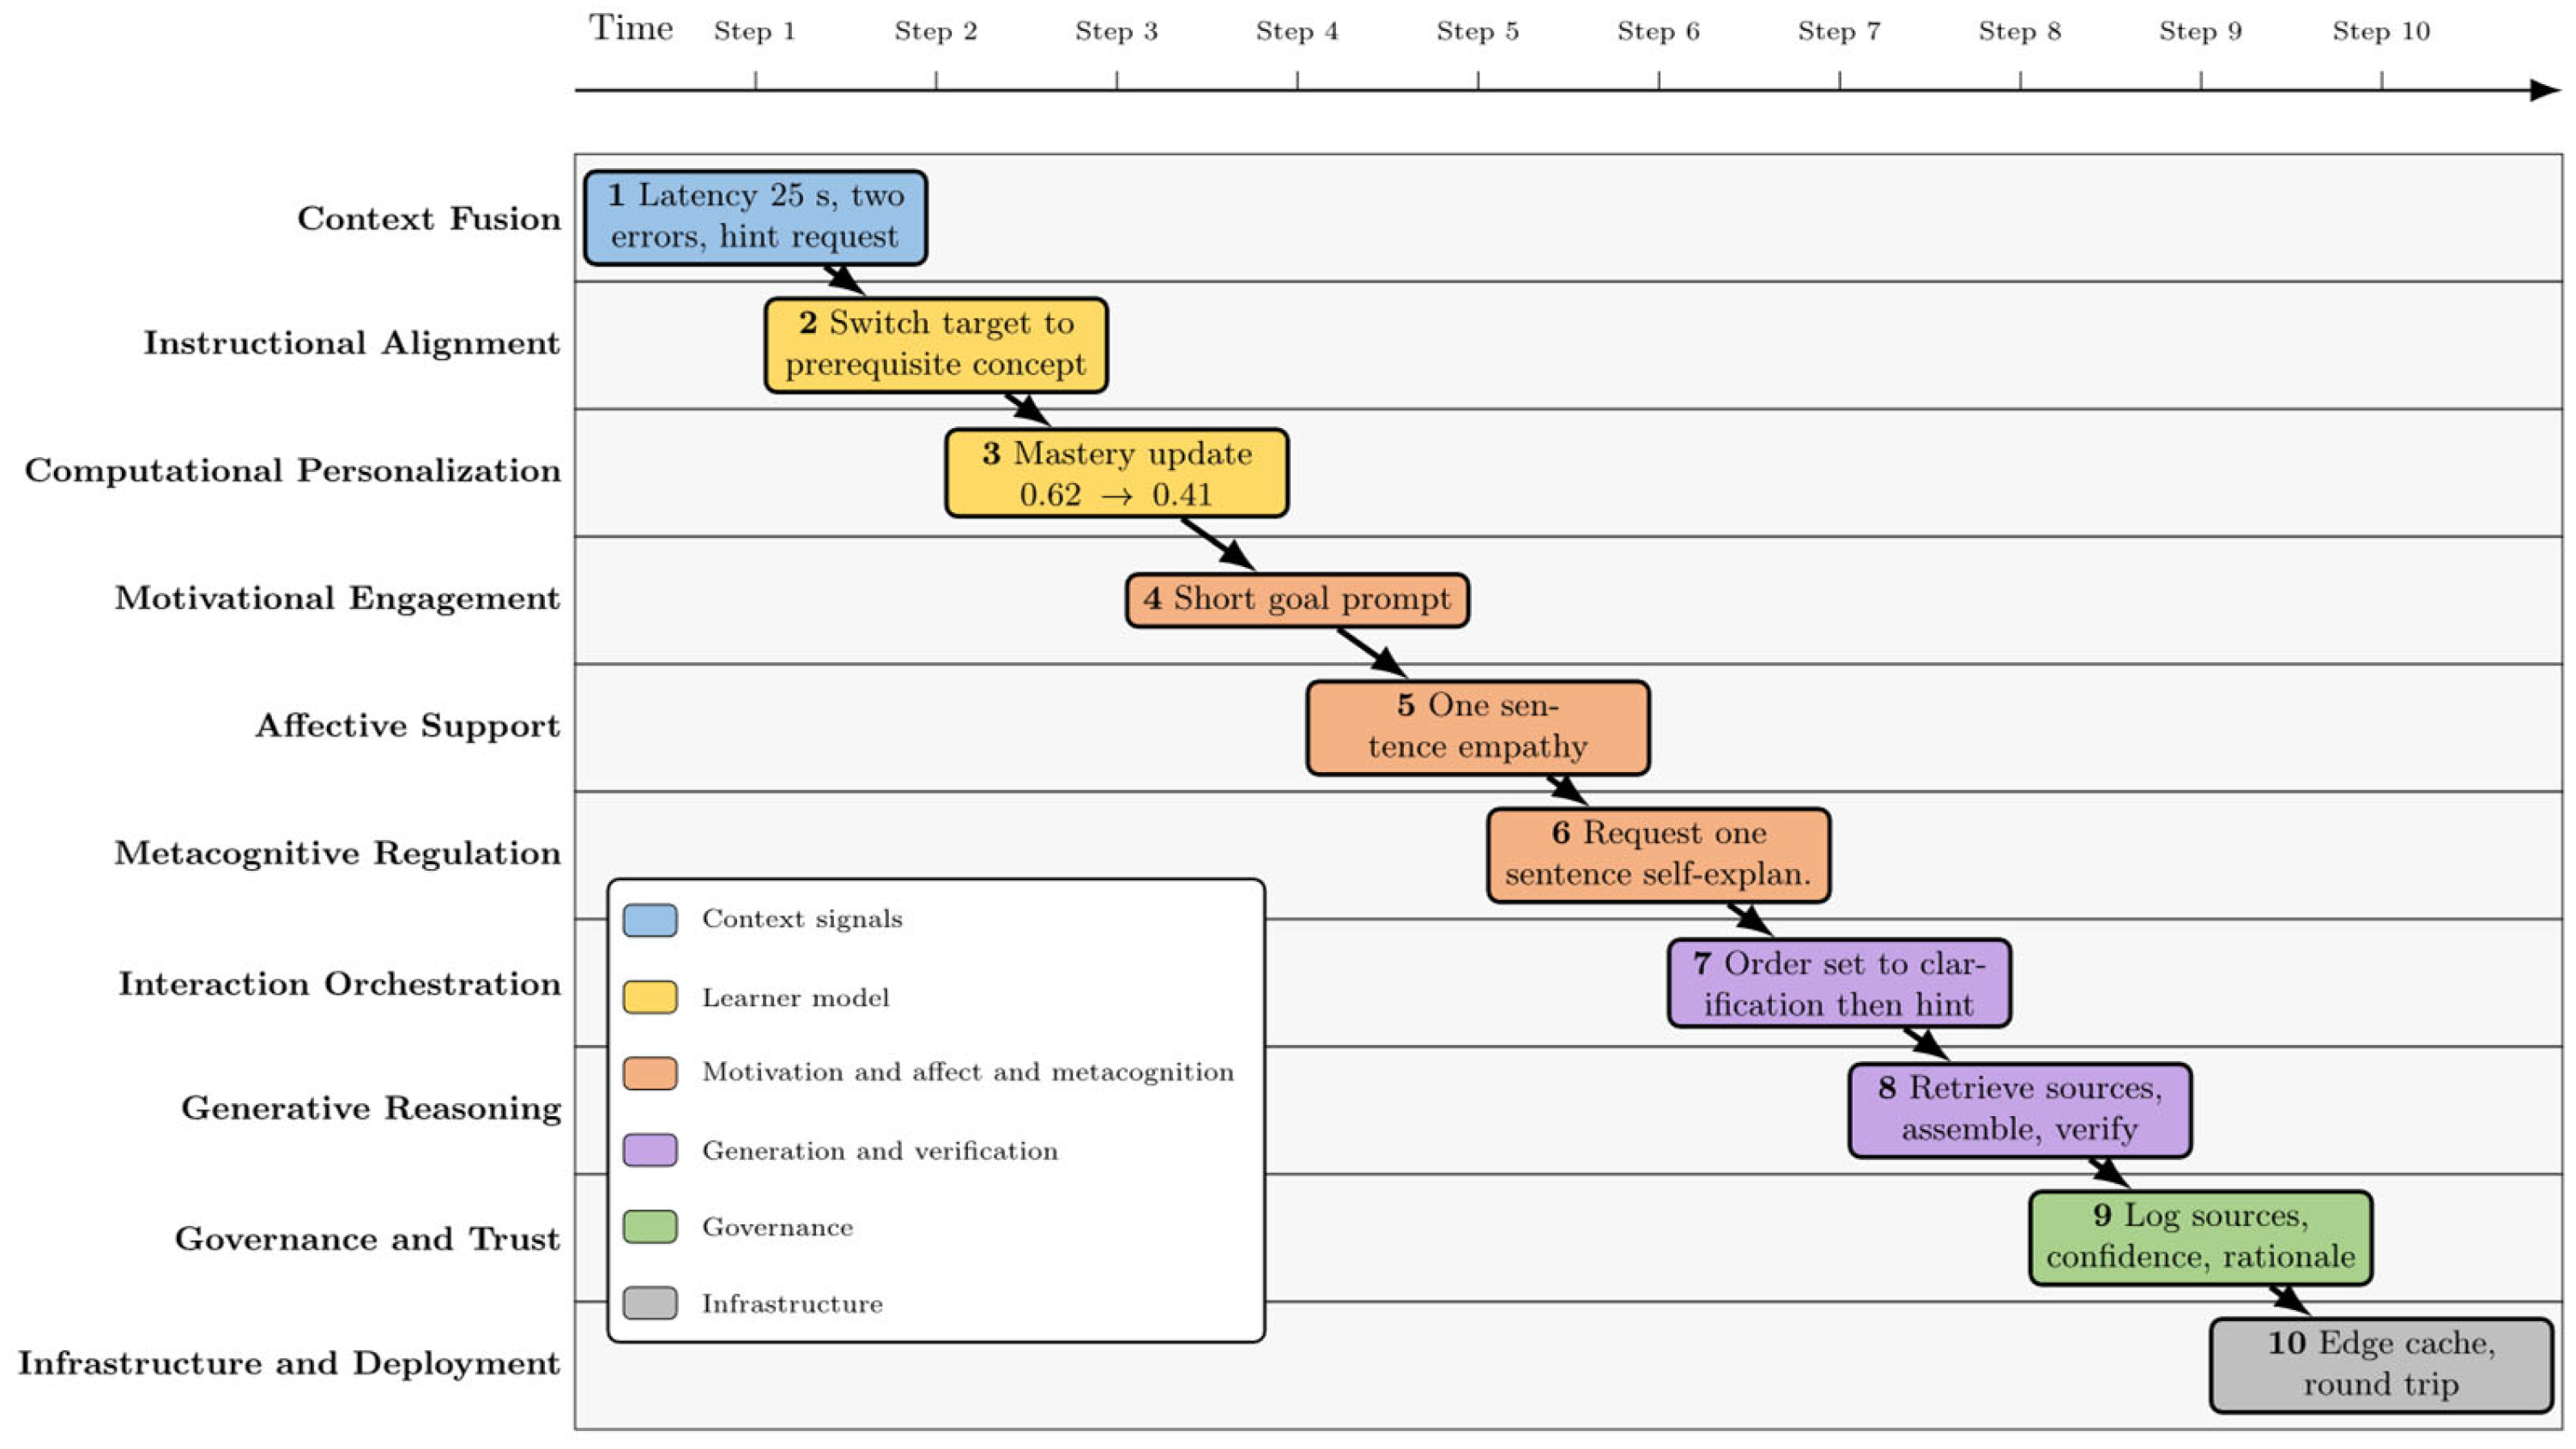Image resolution: width=2576 pixels, height=1449 pixels.
Task: Click the blue Context signals legend swatch
Action: [650, 920]
